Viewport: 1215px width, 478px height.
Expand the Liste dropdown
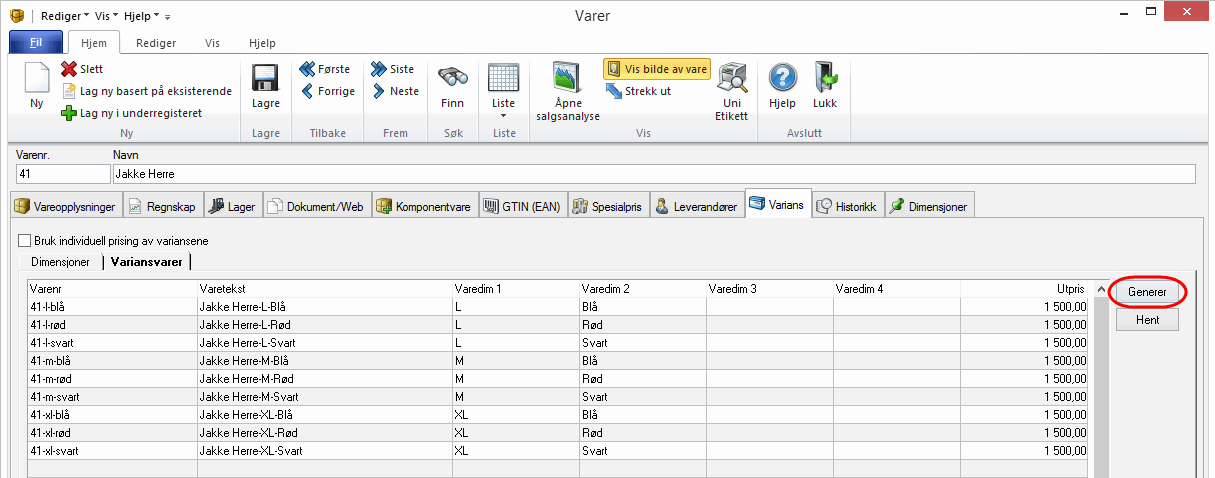(x=503, y=115)
